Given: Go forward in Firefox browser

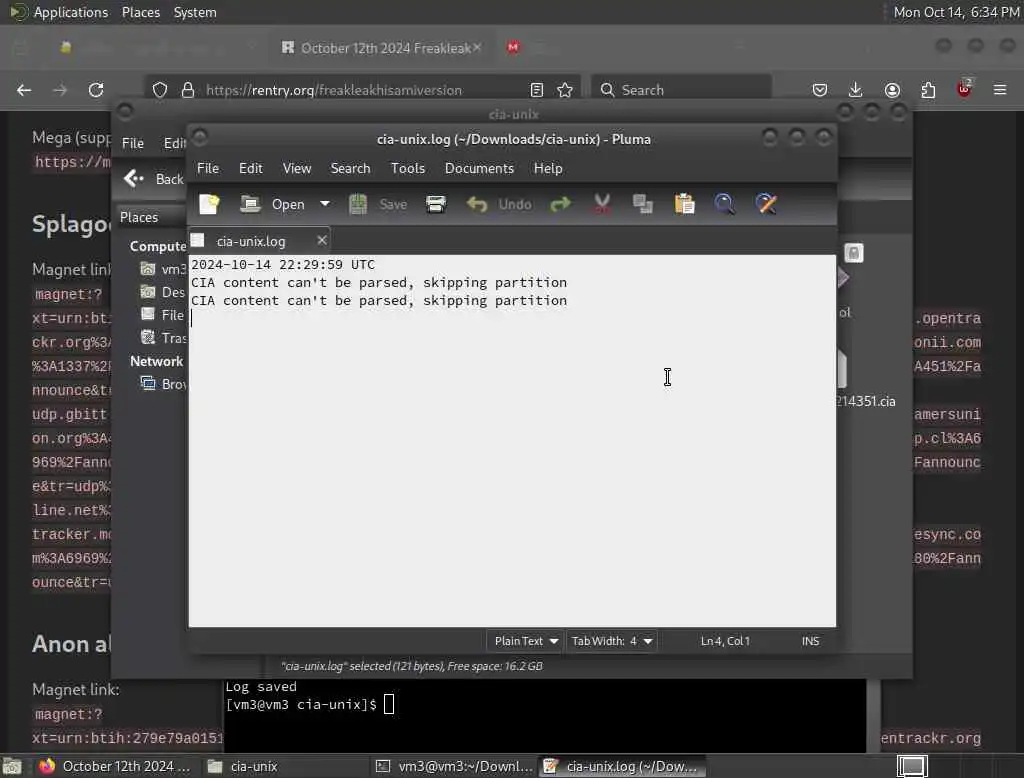Looking at the screenshot, I should click(60, 90).
